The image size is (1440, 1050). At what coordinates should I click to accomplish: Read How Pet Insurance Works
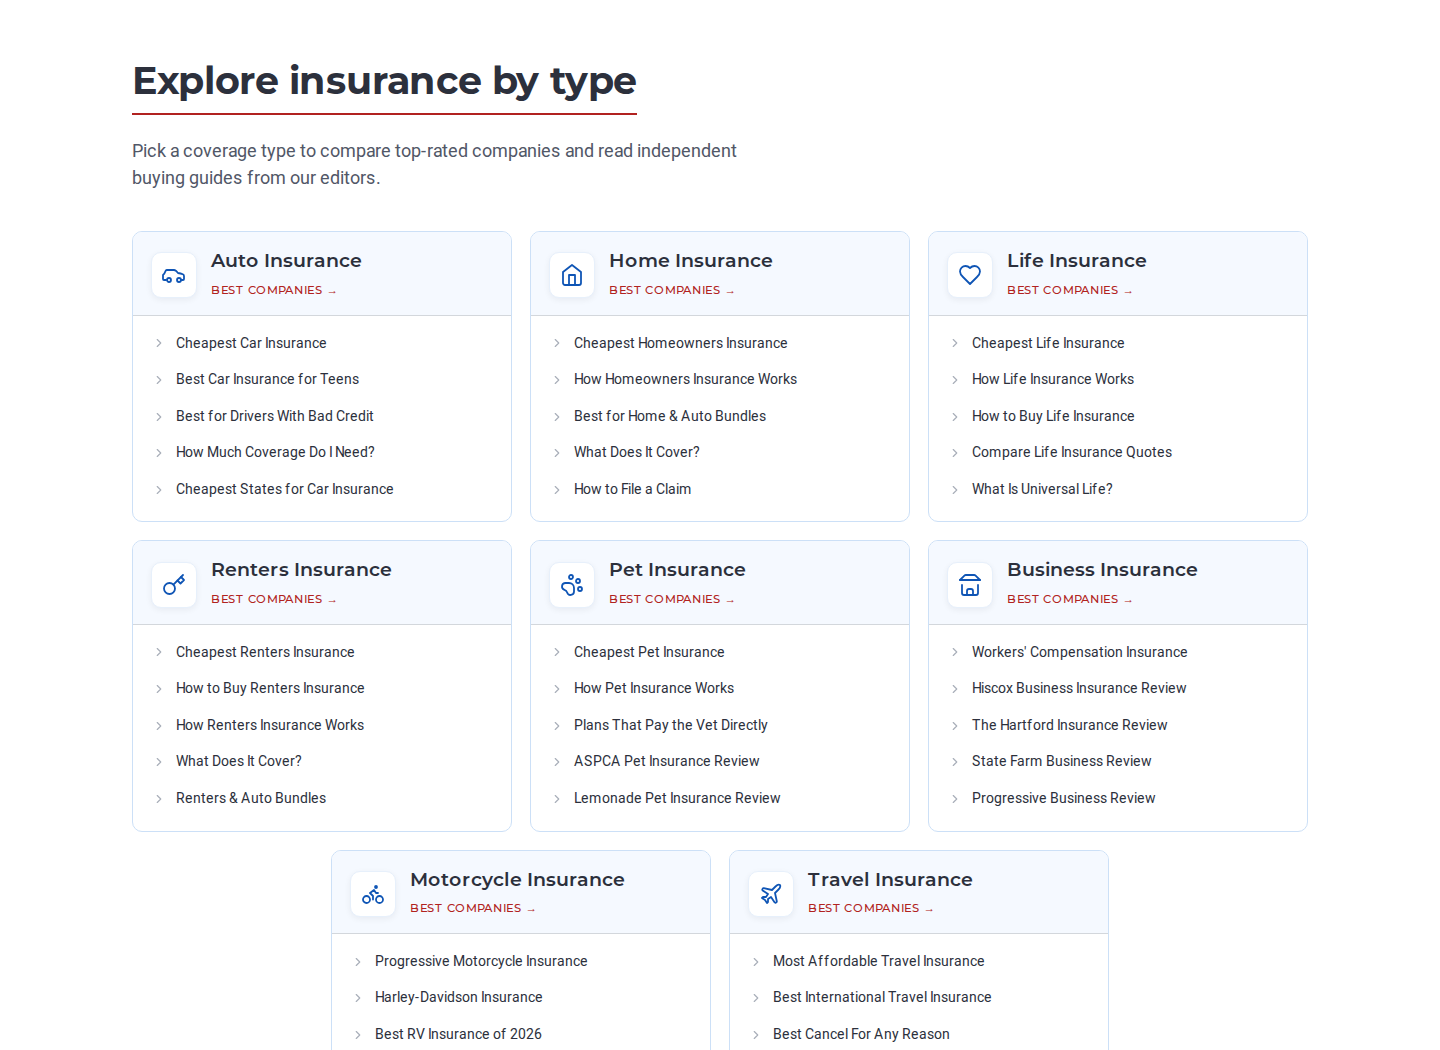click(654, 688)
